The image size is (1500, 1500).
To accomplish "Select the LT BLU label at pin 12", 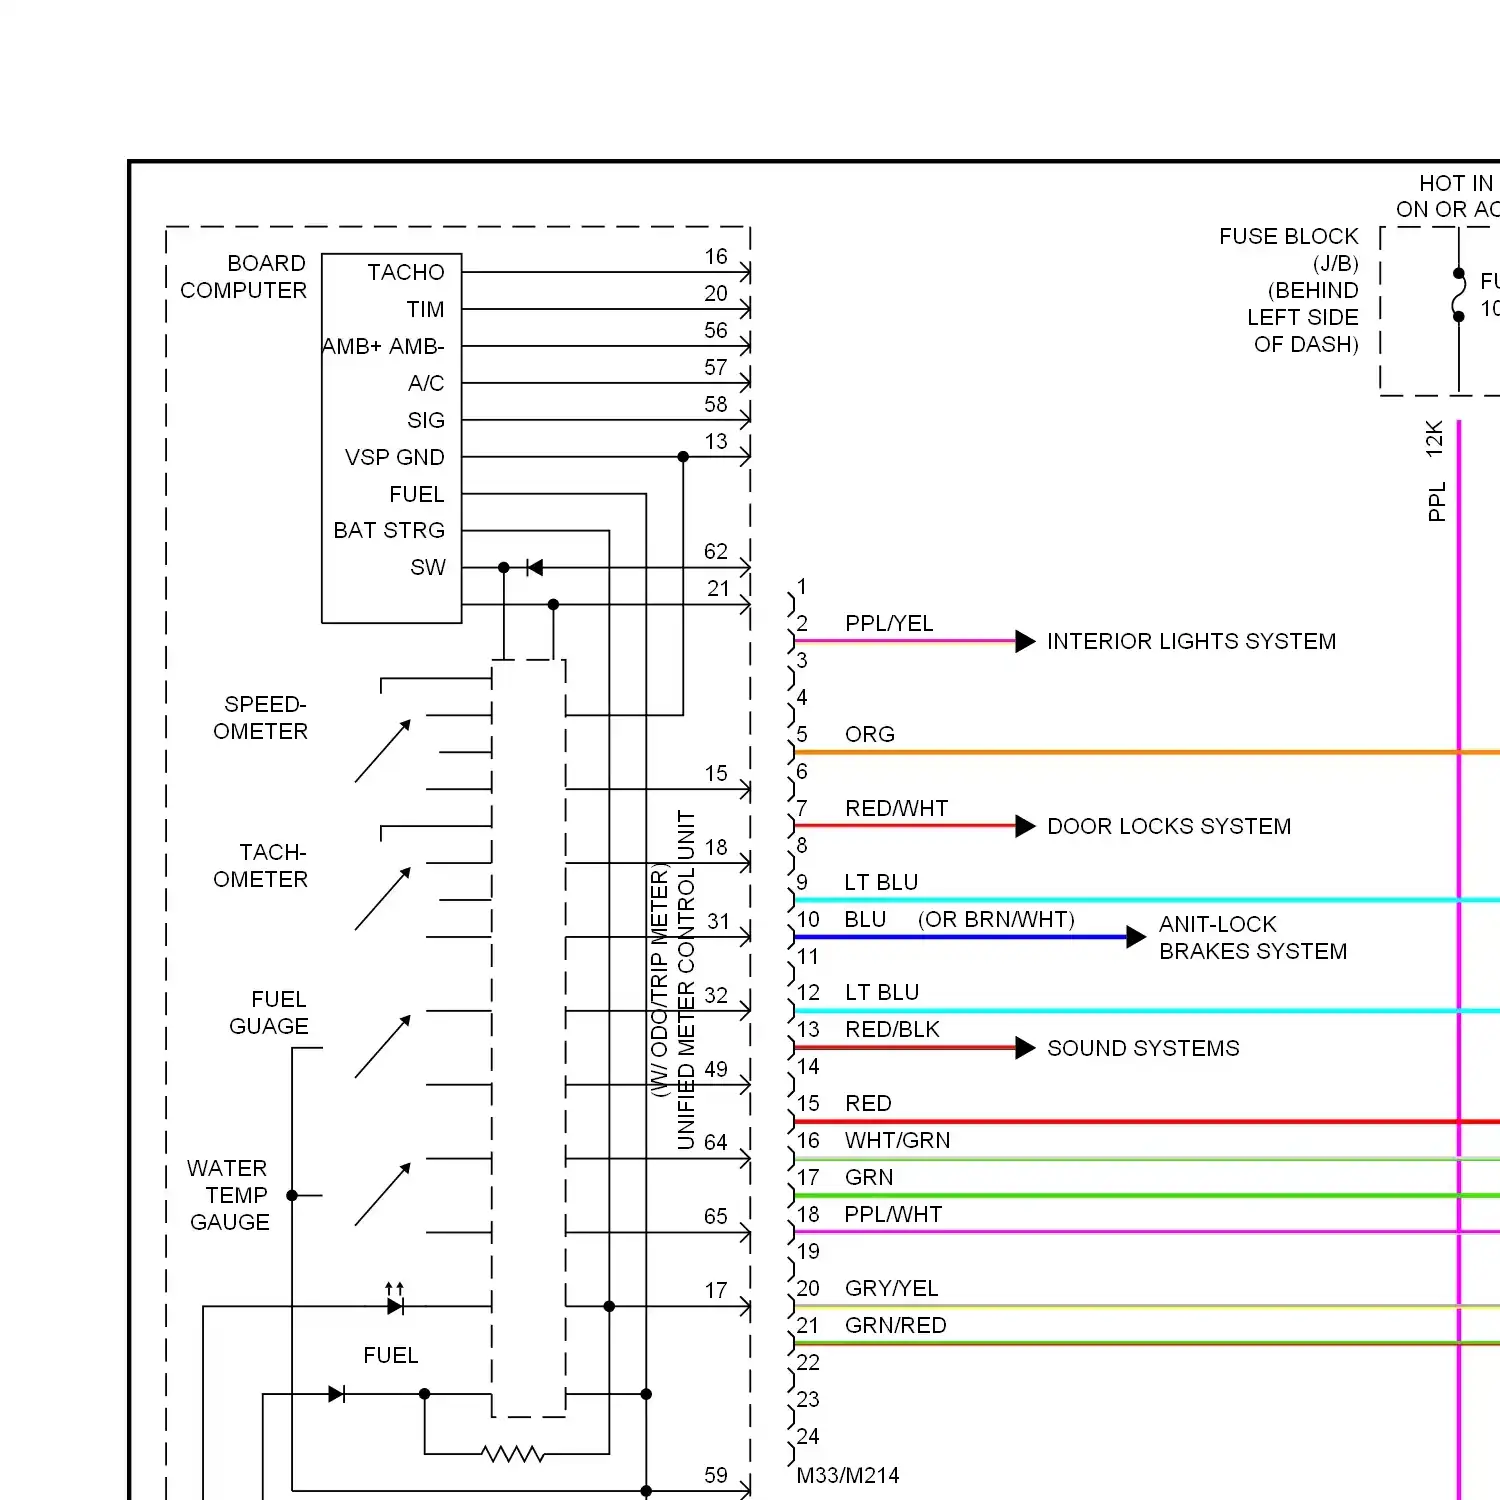I will (x=882, y=992).
